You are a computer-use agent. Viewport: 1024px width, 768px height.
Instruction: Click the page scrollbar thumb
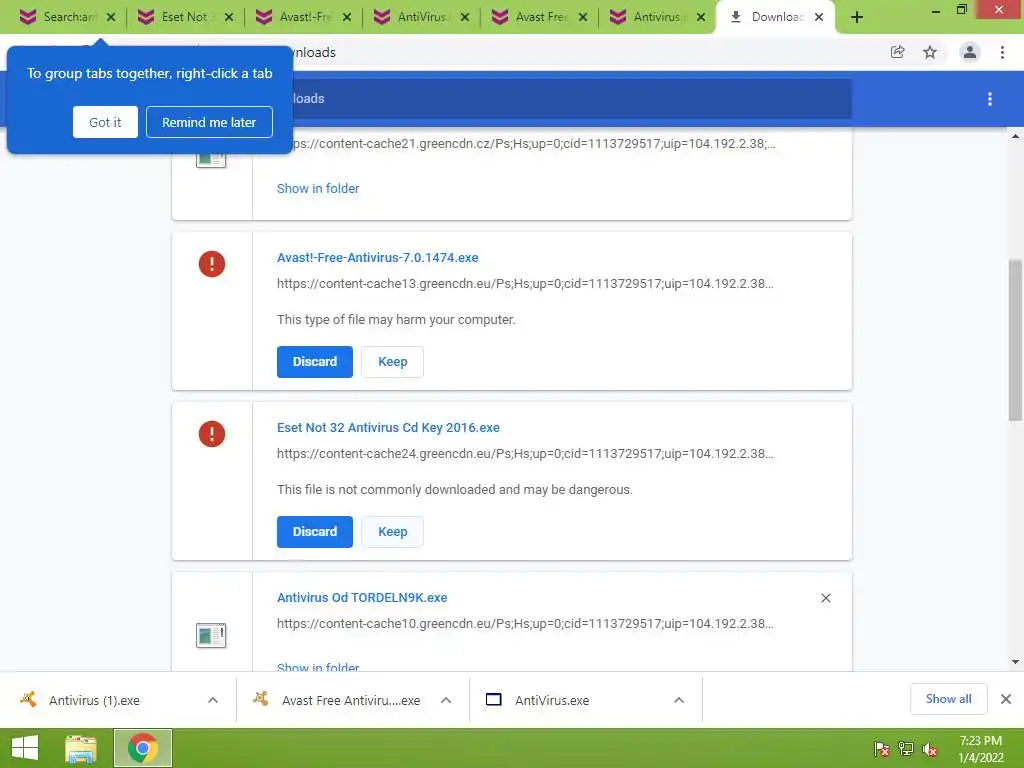(x=1015, y=340)
